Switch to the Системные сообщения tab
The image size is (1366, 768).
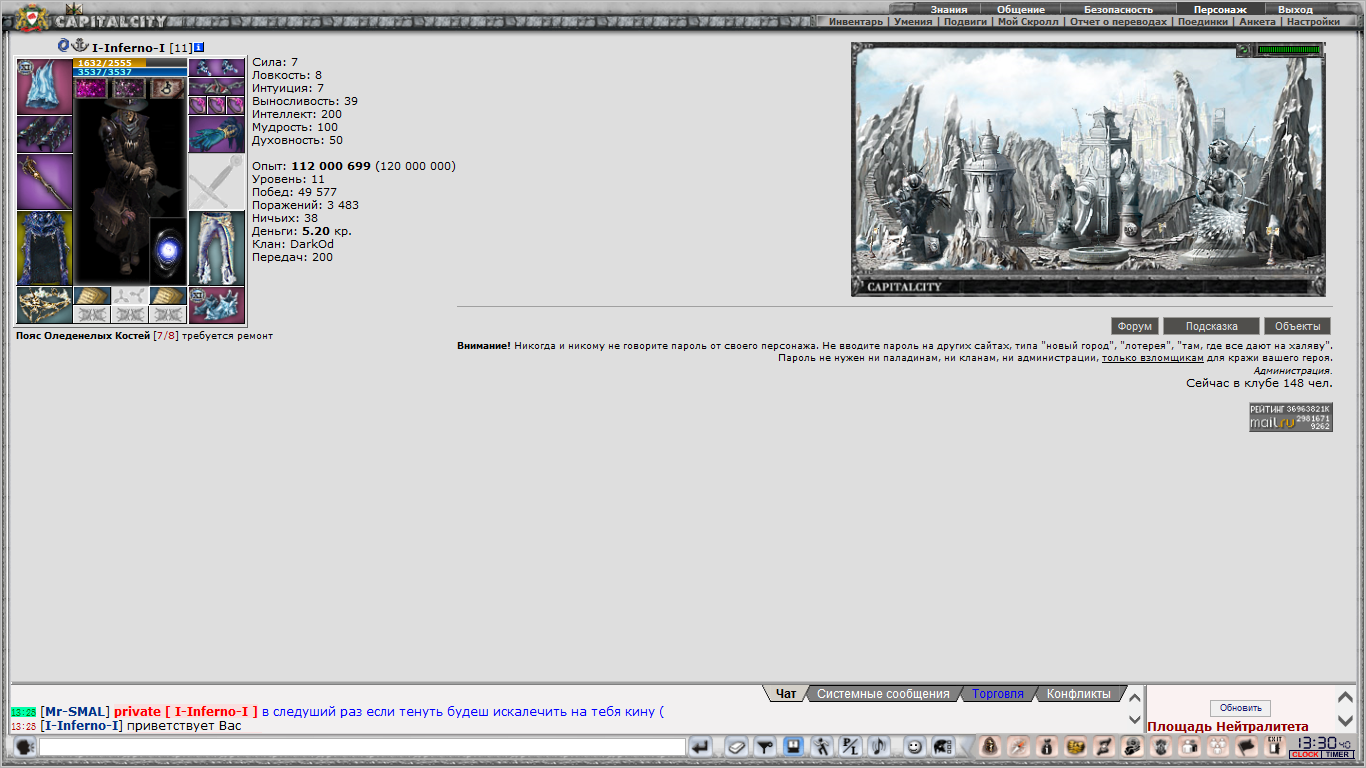point(883,693)
